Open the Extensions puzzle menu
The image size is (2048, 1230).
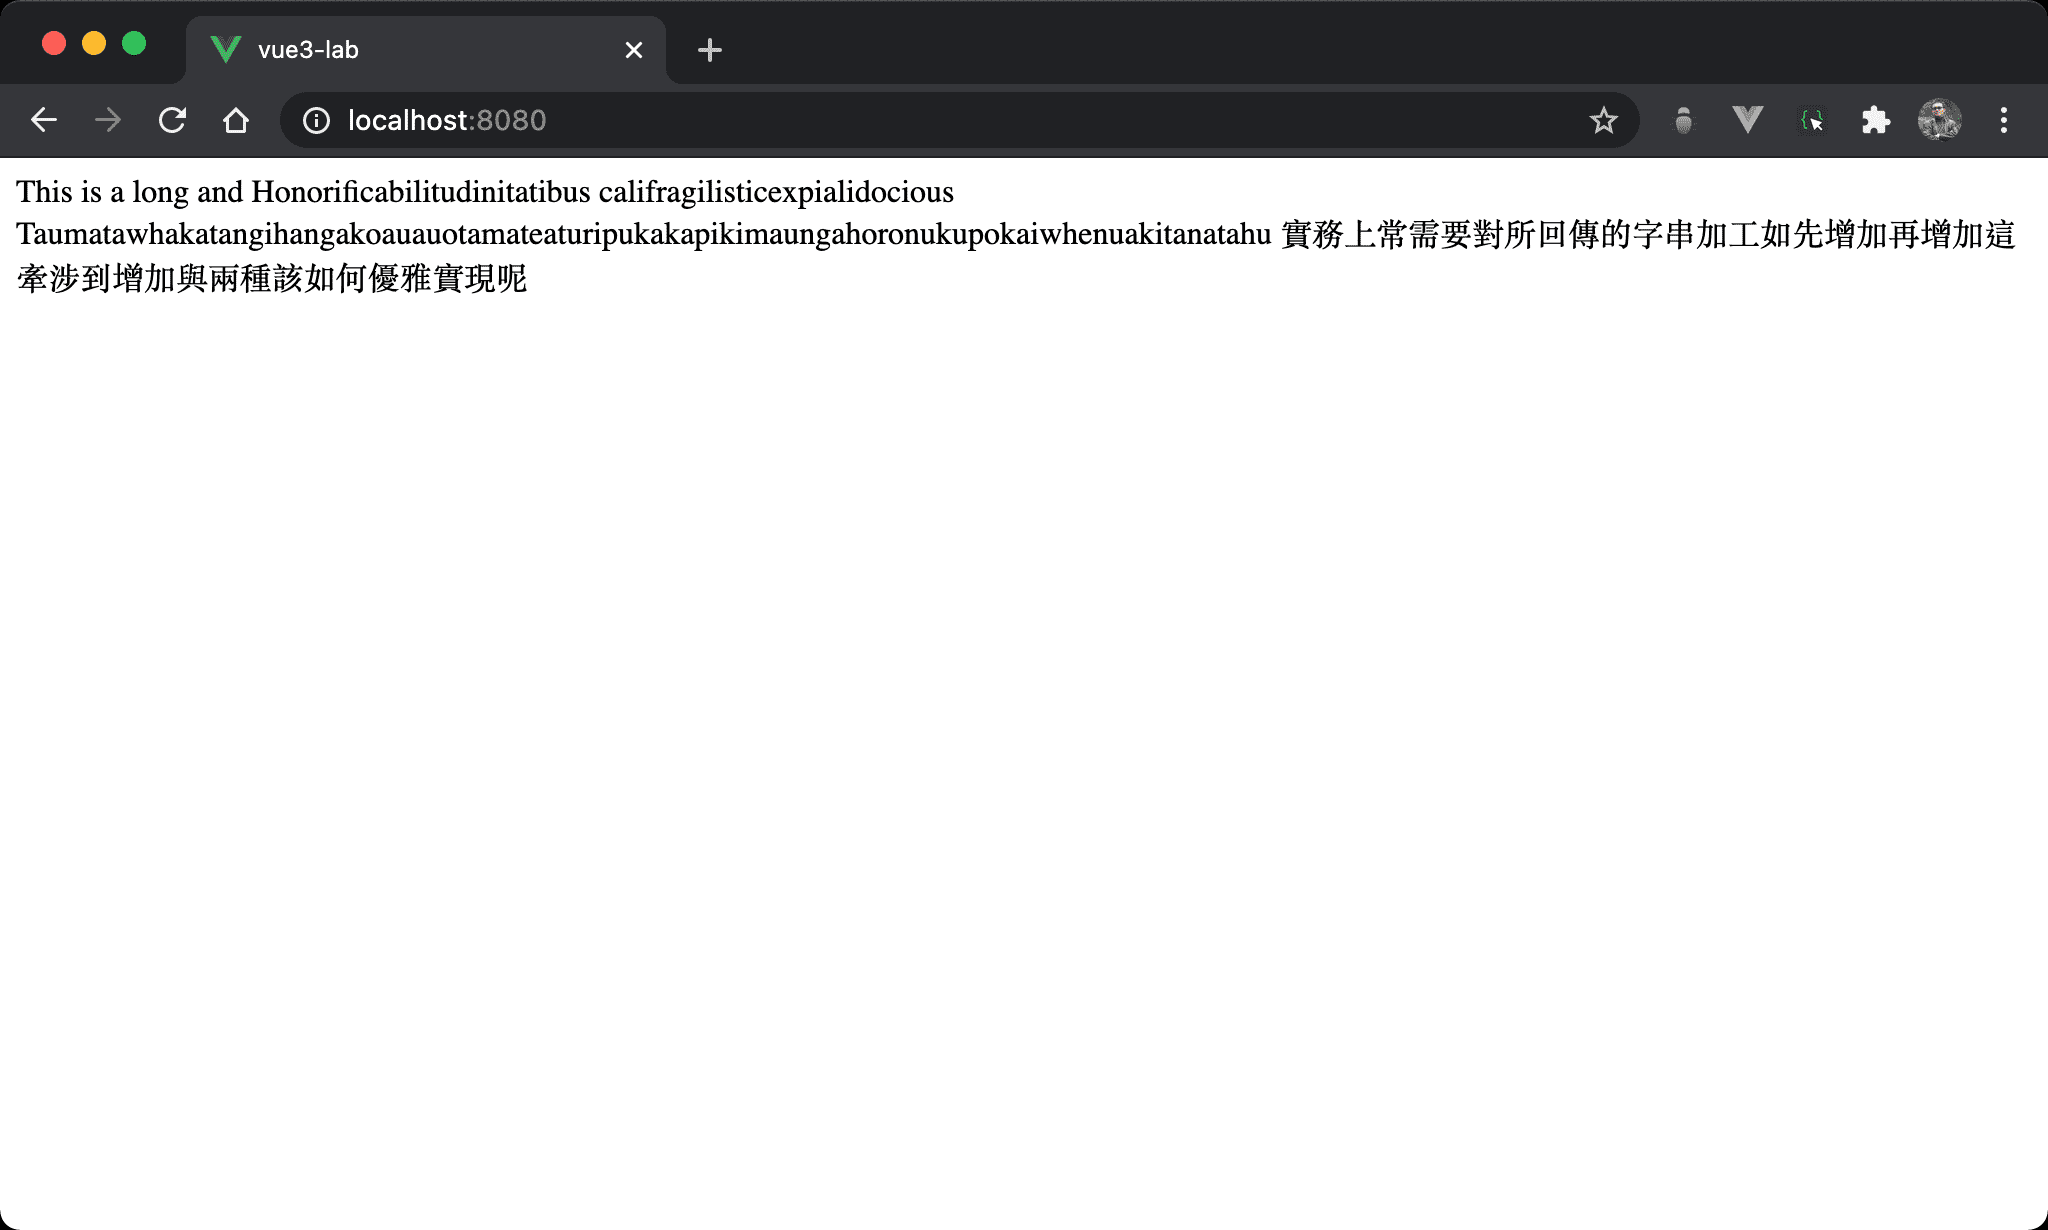coord(1875,120)
